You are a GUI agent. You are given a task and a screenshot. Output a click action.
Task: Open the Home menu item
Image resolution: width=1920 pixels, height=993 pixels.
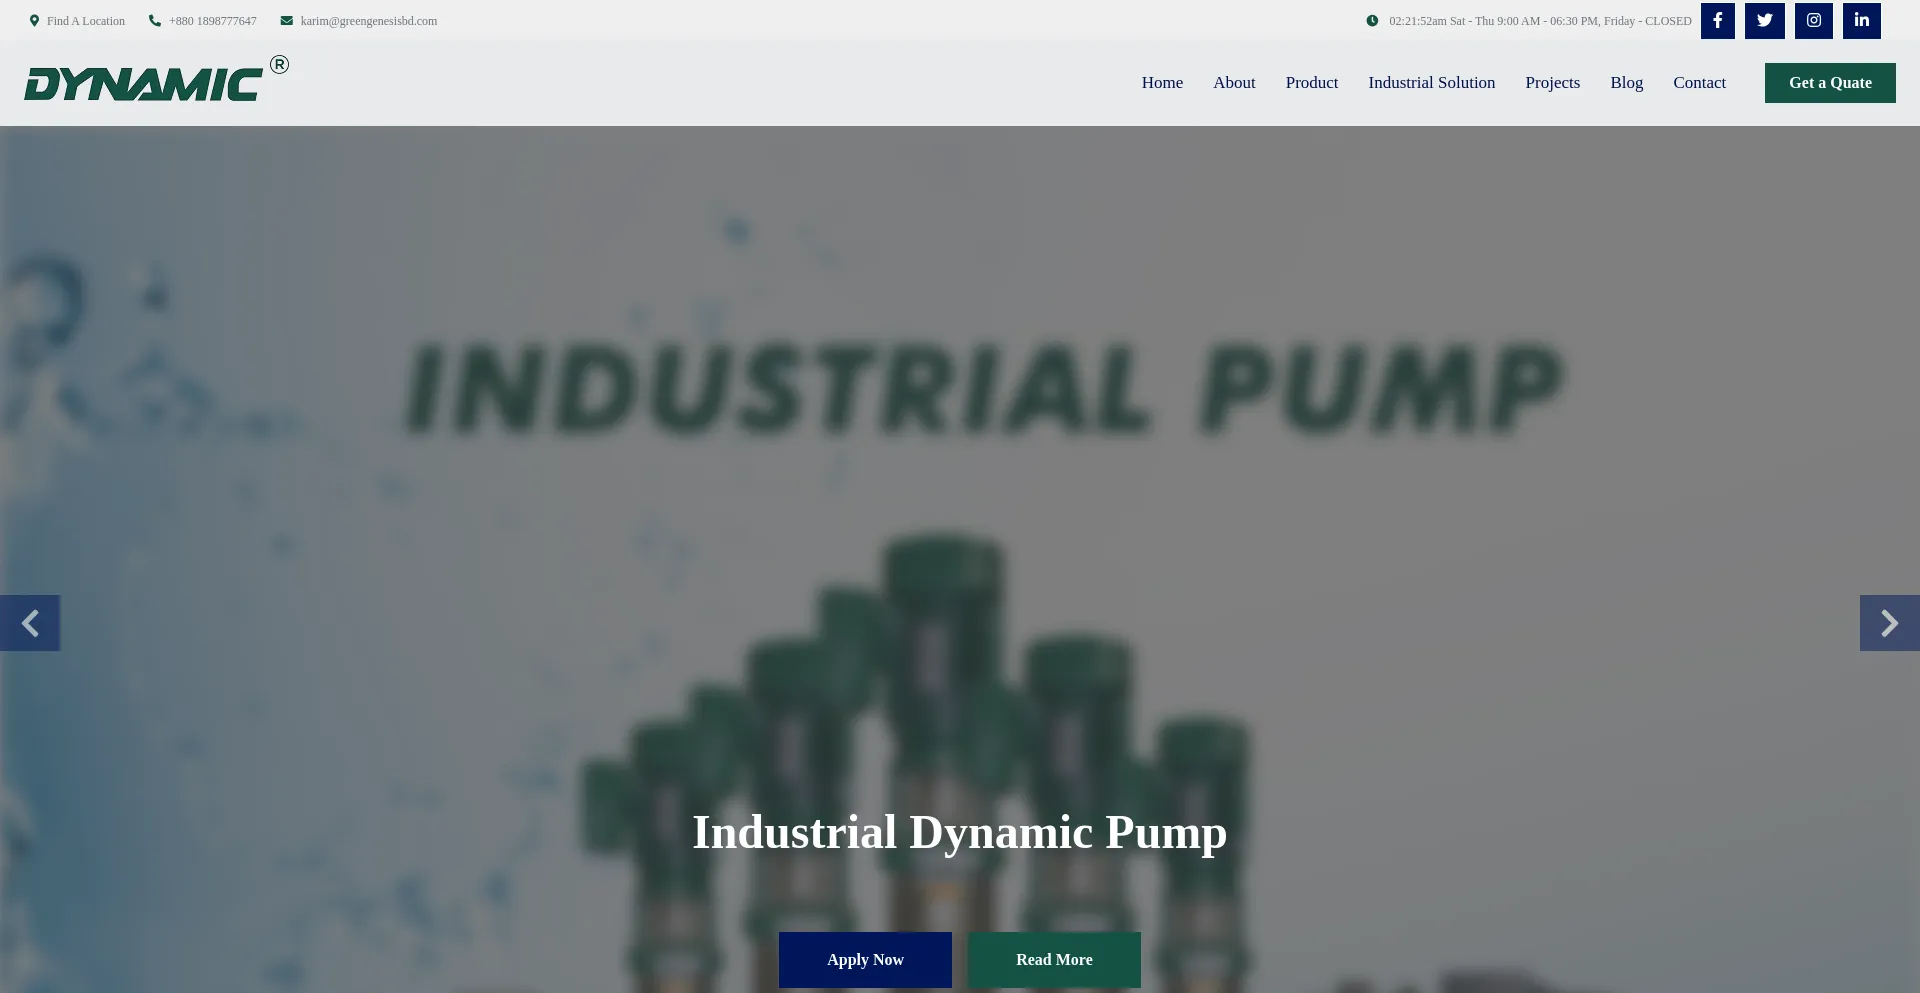pos(1162,83)
